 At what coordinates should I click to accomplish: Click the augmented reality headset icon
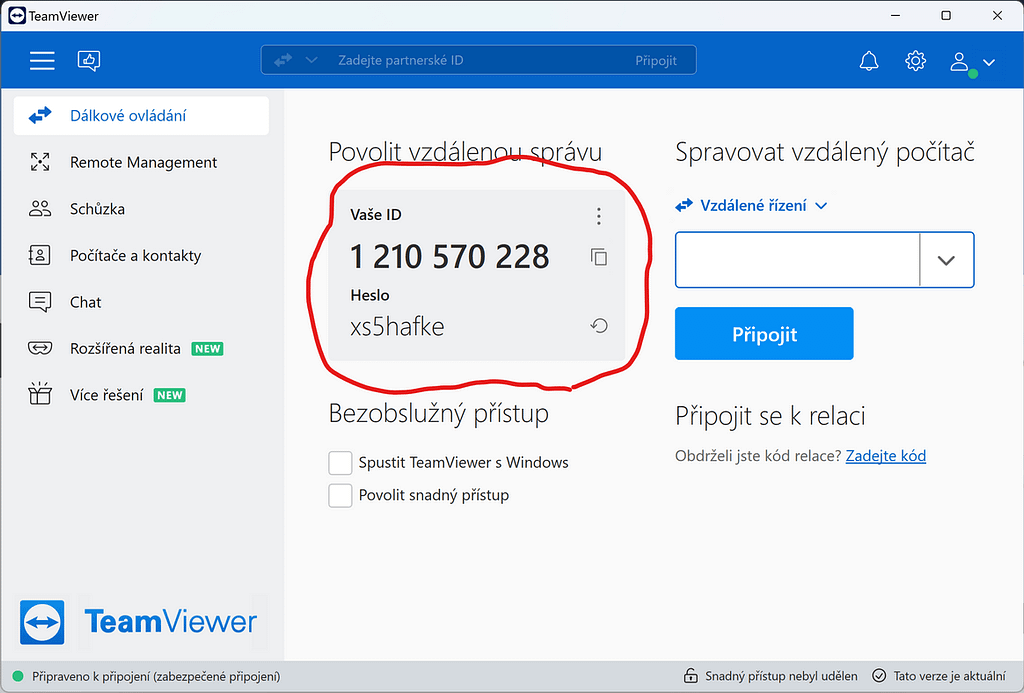tap(40, 348)
